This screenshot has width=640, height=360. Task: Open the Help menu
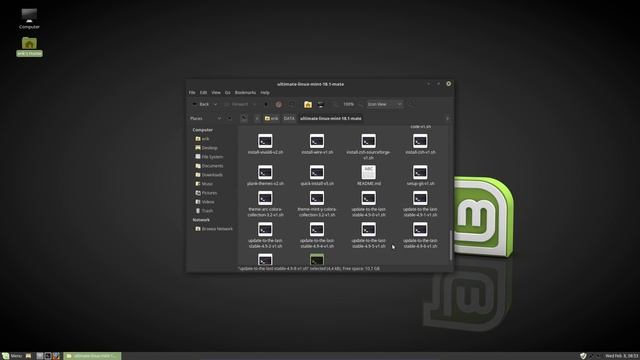tap(265, 93)
